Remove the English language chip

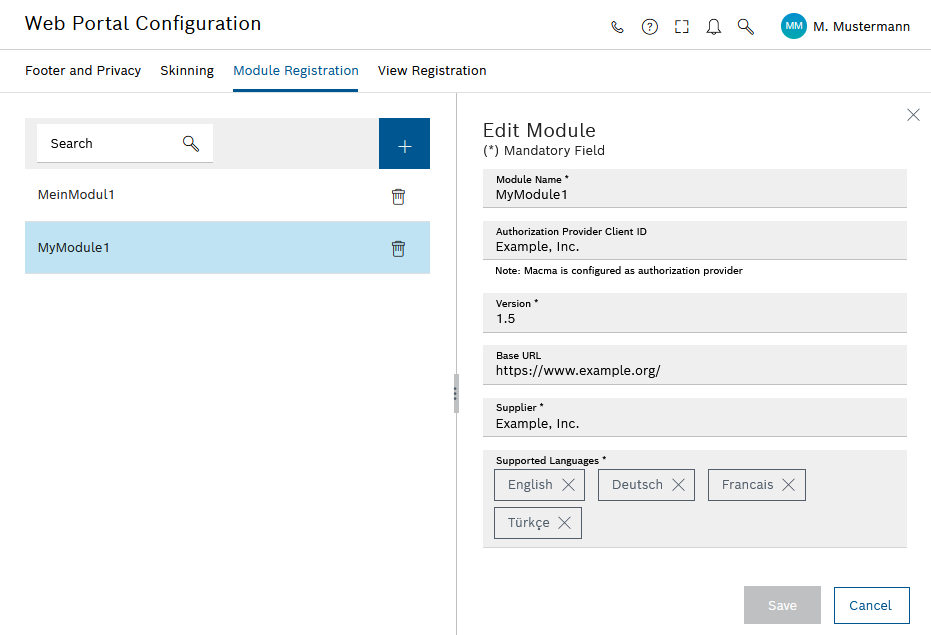coord(568,485)
